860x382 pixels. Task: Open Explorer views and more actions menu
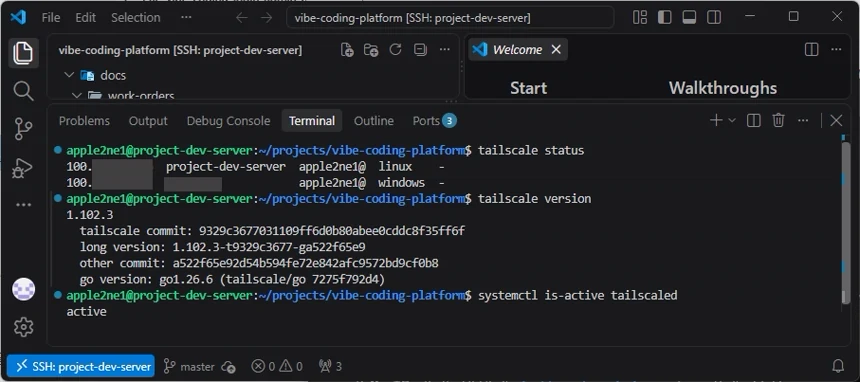445,50
